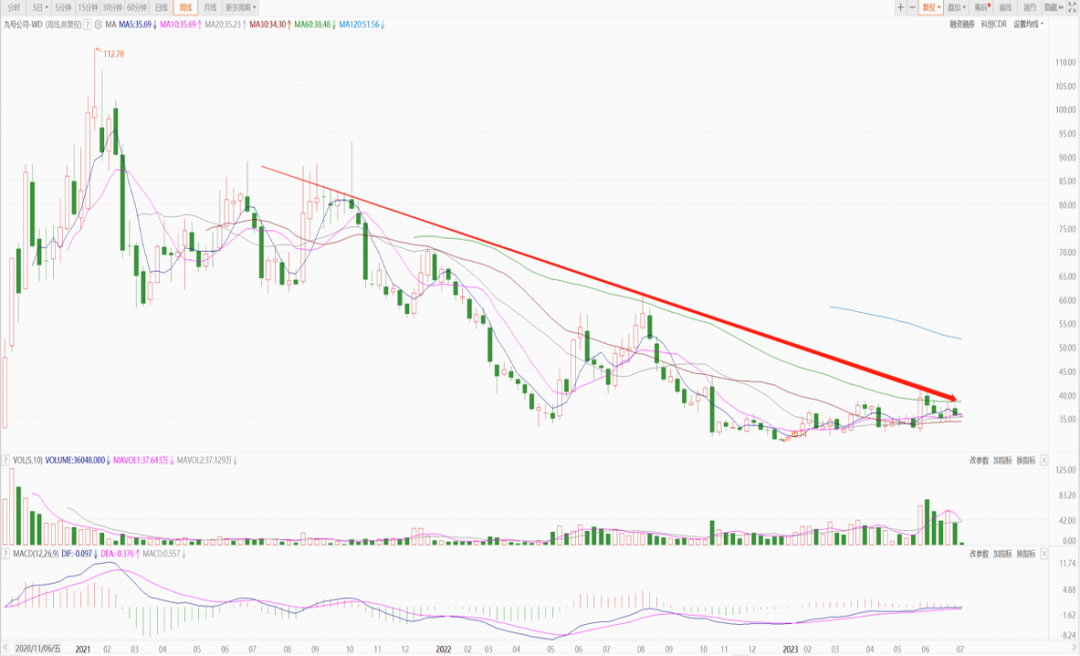Toggle the 融资融券 margin trading overlay

pos(962,24)
